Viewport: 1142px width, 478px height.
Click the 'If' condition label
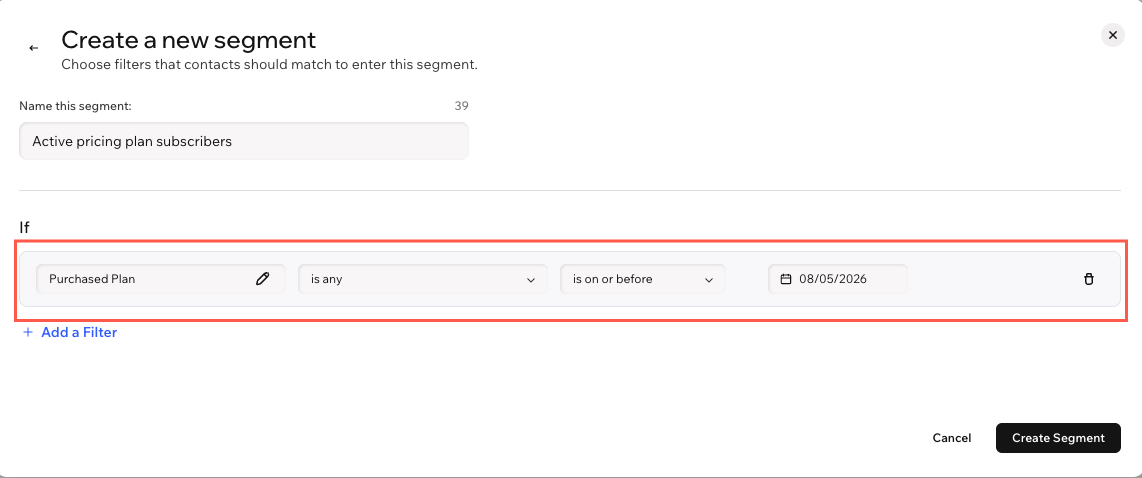click(x=24, y=228)
